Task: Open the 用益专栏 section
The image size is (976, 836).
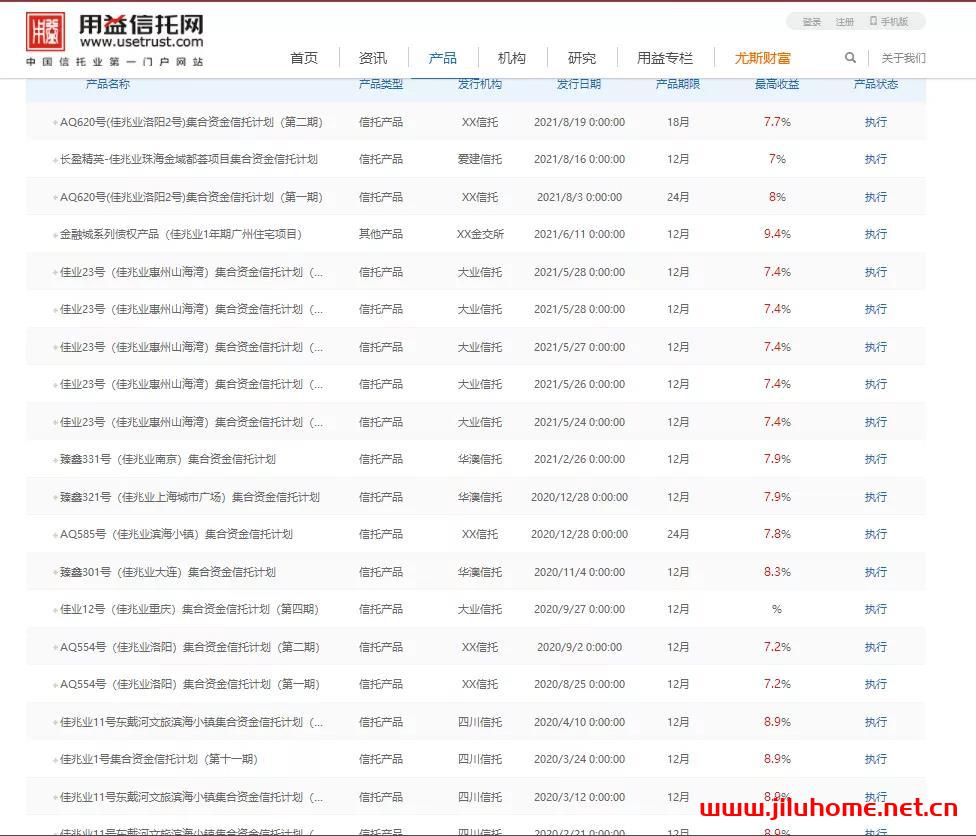Action: pyautogui.click(x=665, y=58)
